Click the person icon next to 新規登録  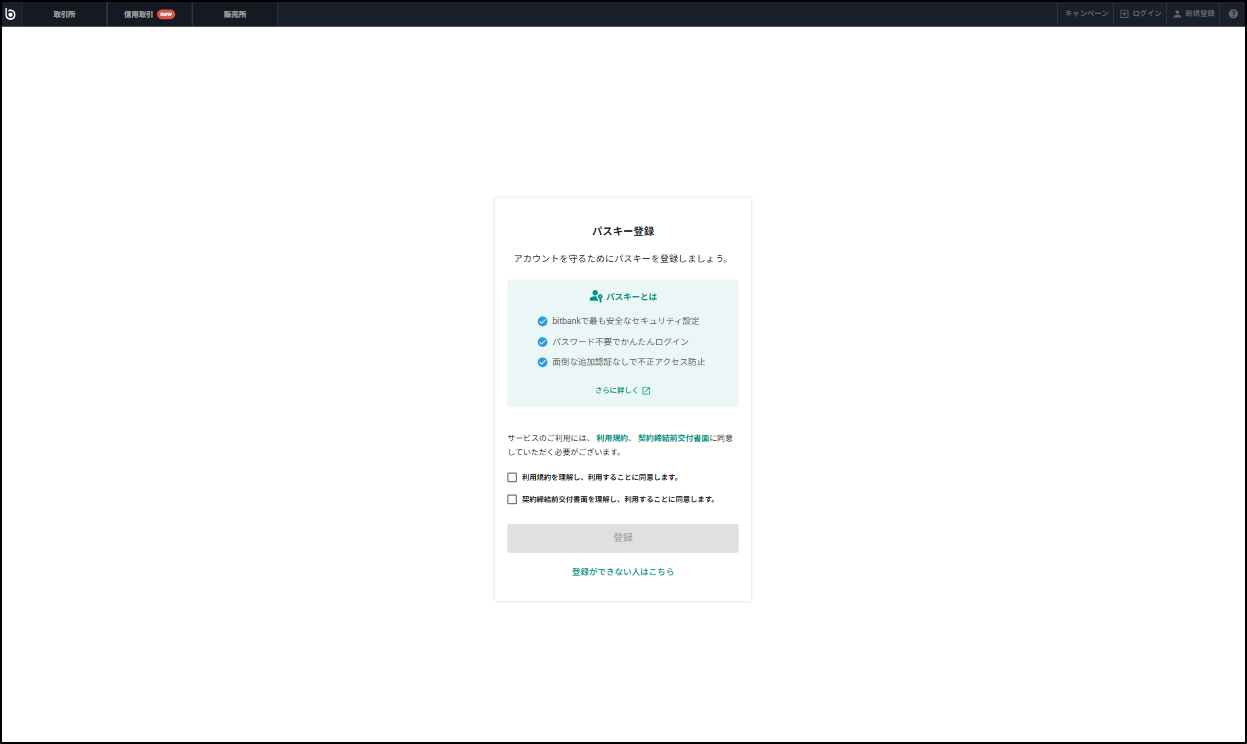click(1178, 13)
